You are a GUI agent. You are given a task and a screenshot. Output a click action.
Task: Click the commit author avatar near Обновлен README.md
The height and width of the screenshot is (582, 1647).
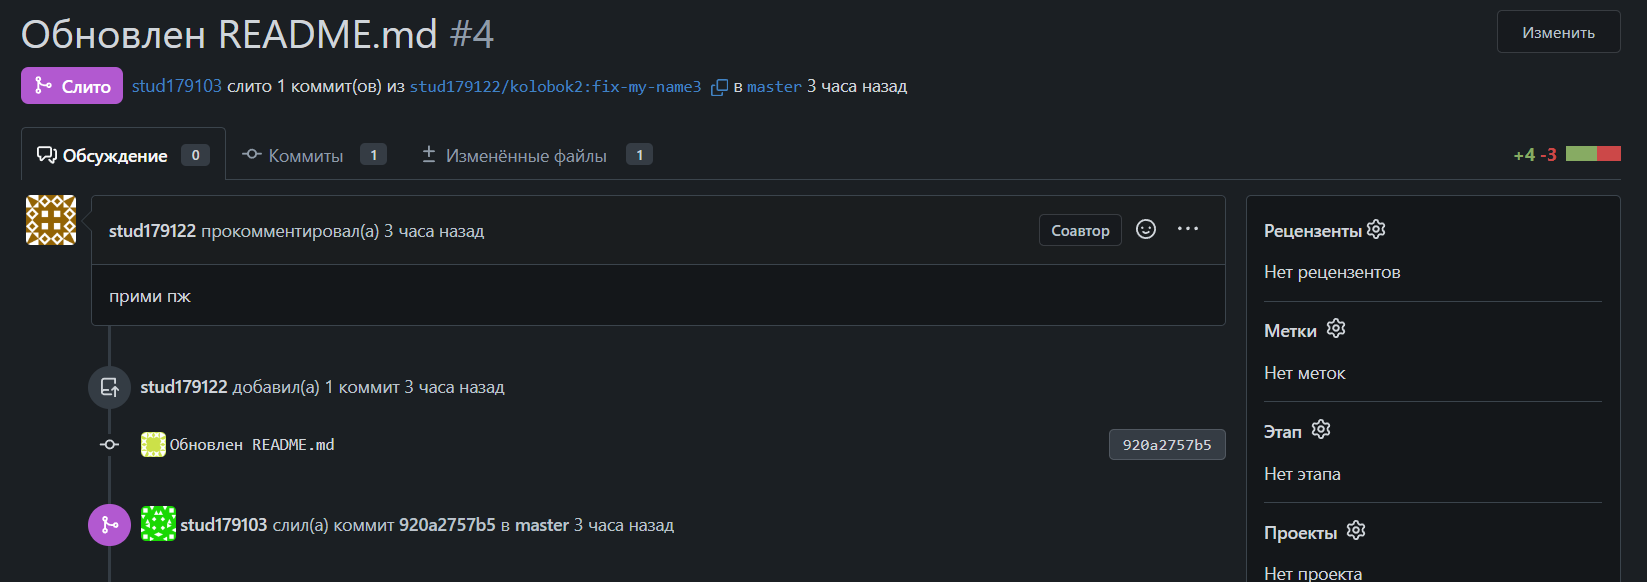pos(153,445)
